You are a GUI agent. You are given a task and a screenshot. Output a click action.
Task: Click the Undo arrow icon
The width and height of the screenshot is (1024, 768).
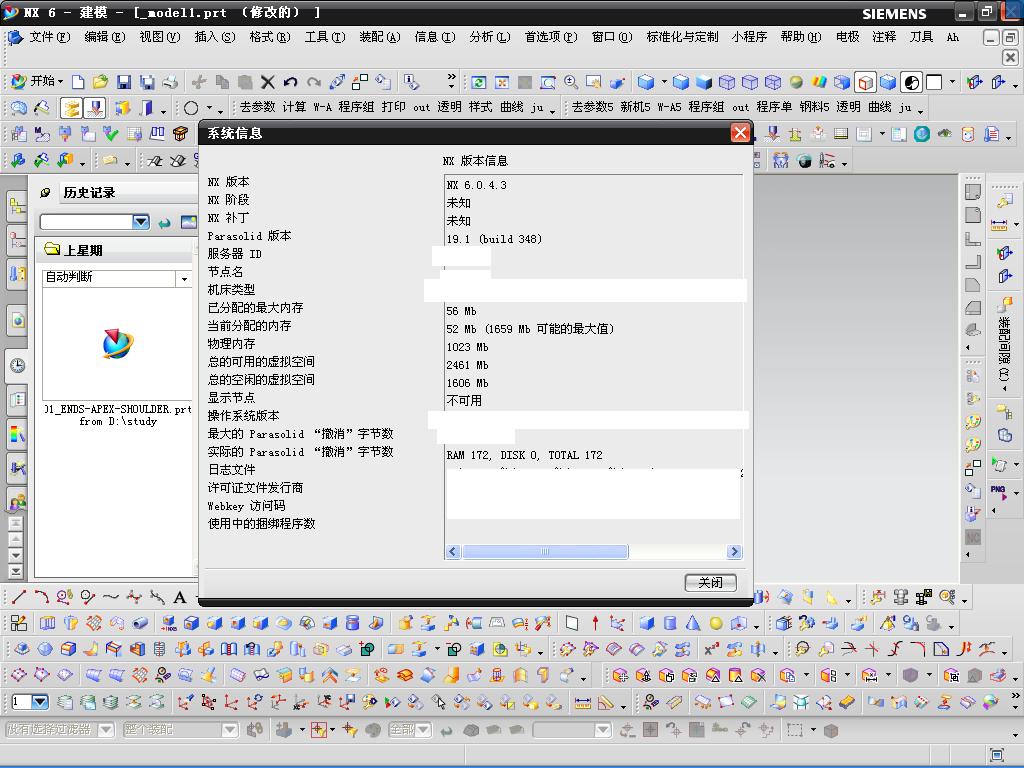coord(291,82)
